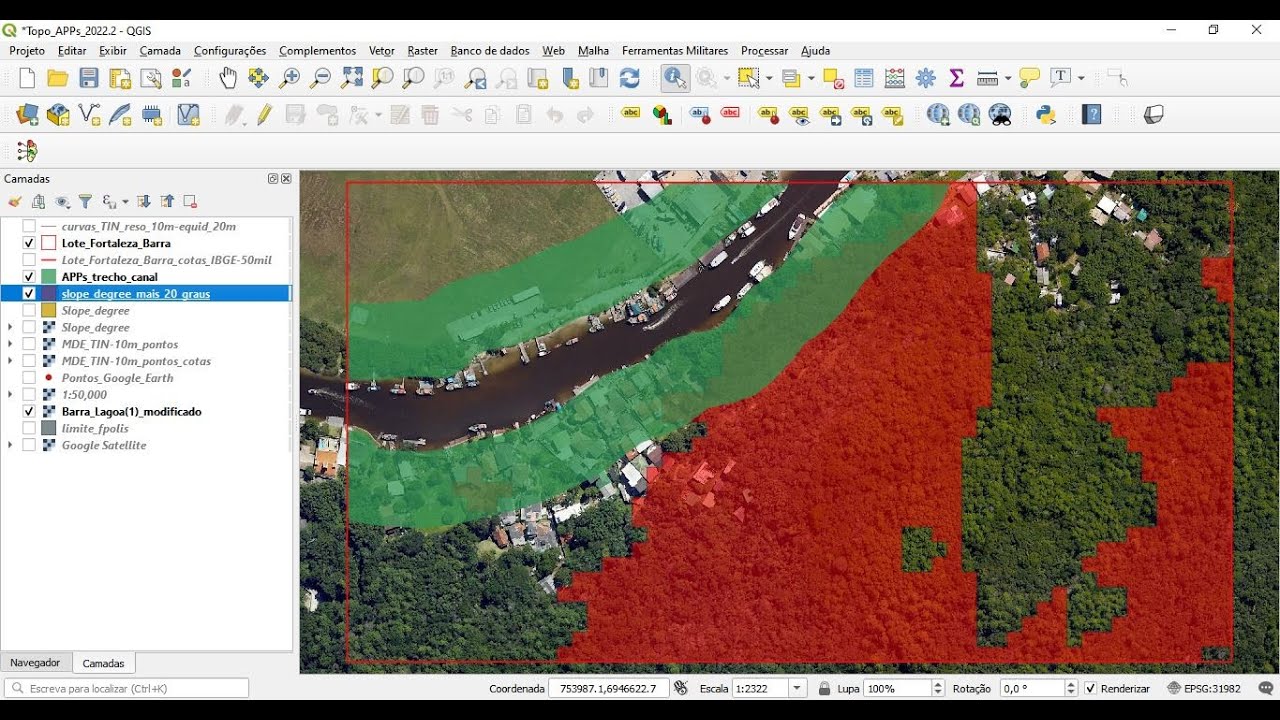
Task: Open the Data Source Manager icon
Action: click(x=27, y=115)
